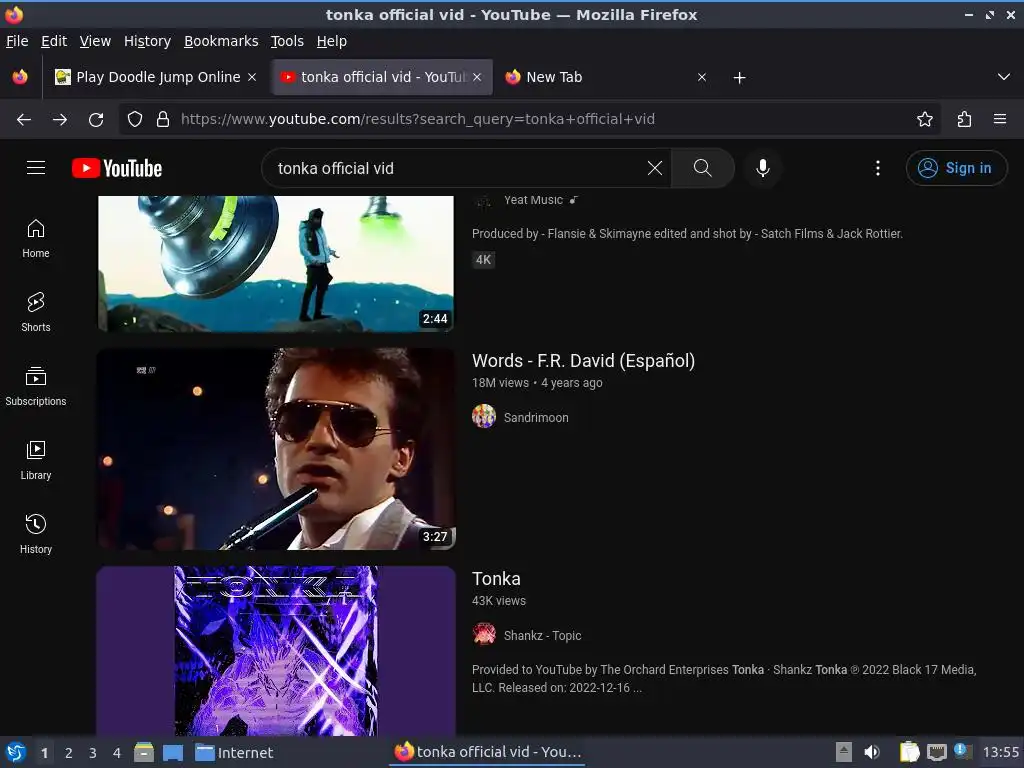View site security via the padlock icon
The height and width of the screenshot is (768, 1024).
coord(163,119)
